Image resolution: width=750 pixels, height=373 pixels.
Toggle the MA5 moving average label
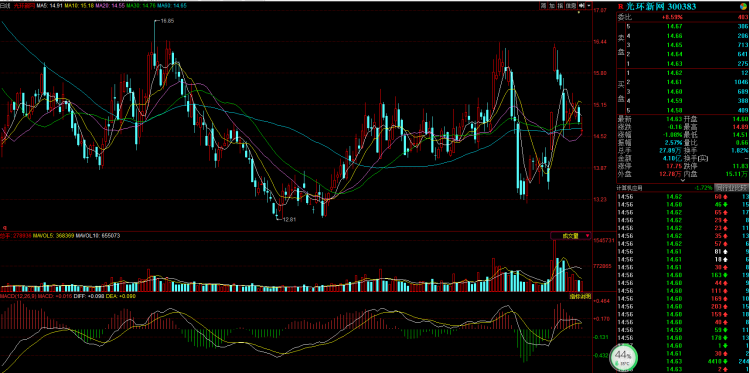(49, 5)
